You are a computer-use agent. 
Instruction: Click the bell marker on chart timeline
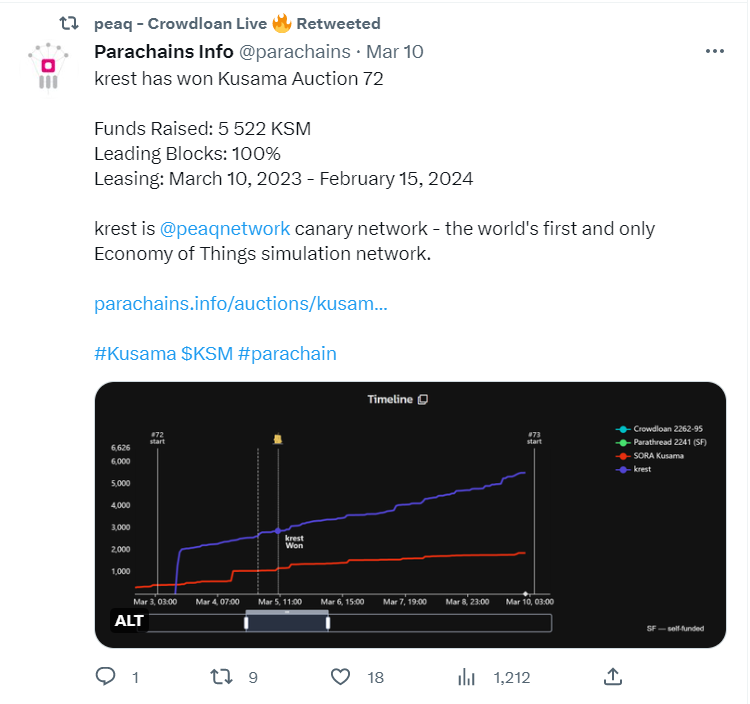(x=277, y=439)
